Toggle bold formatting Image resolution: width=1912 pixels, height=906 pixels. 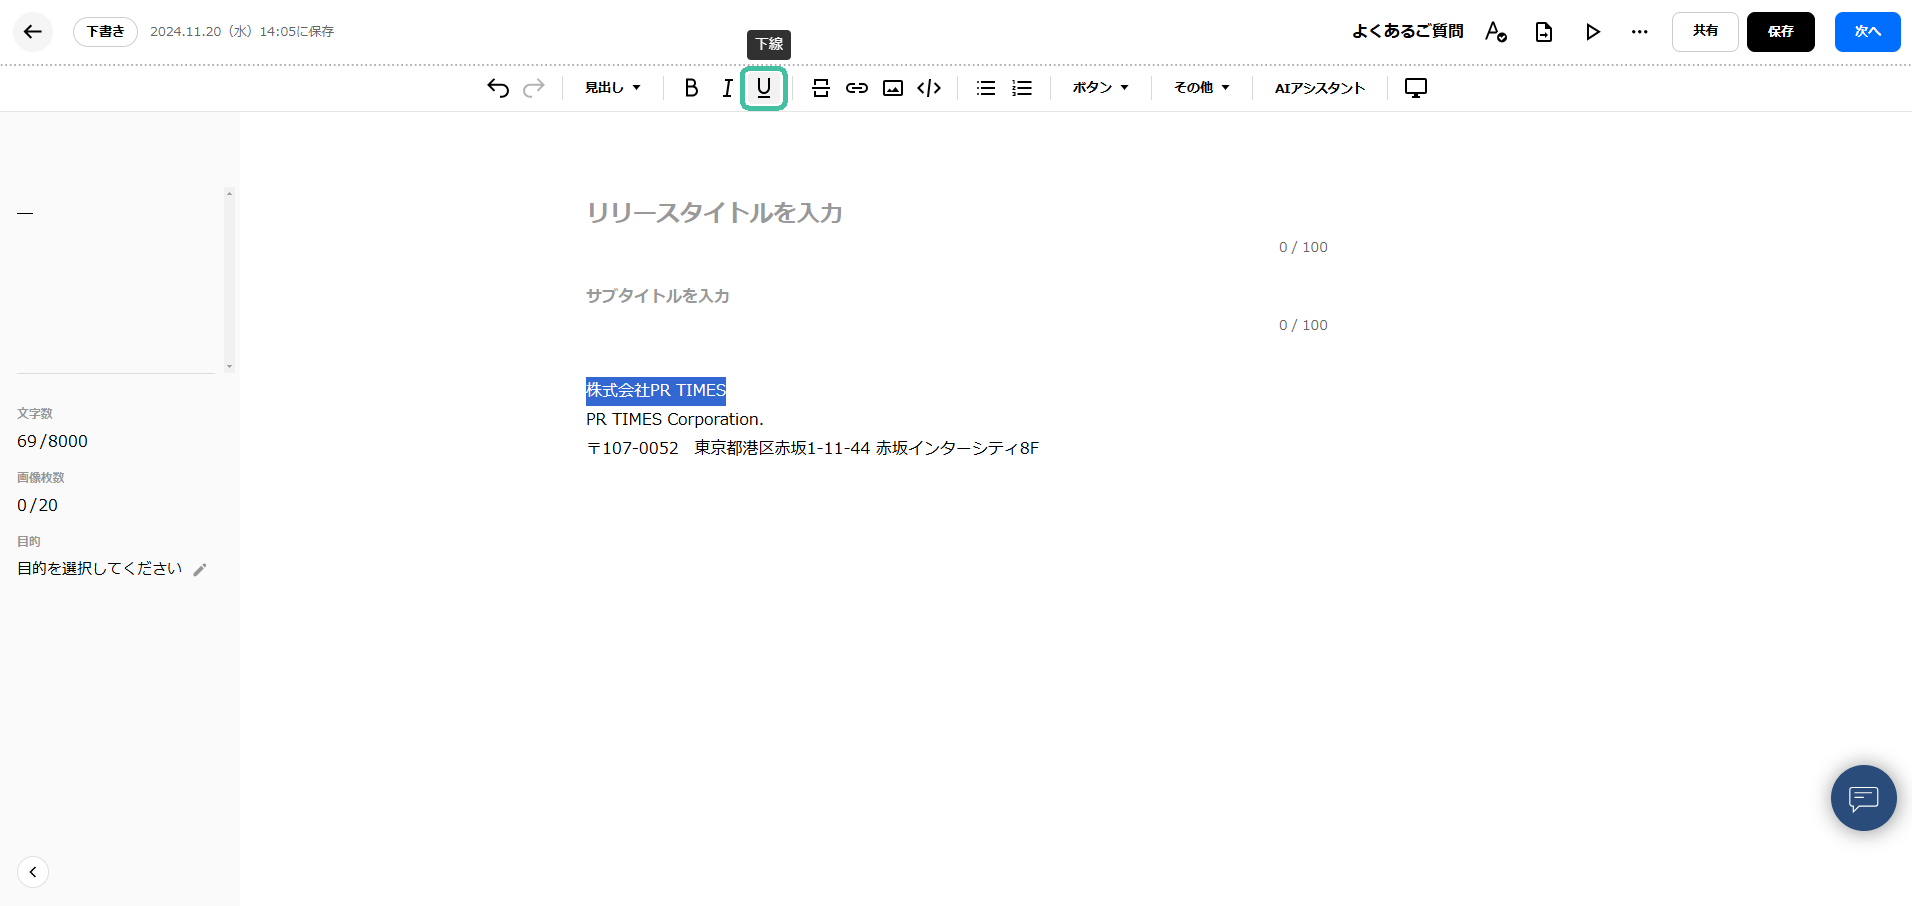point(691,88)
